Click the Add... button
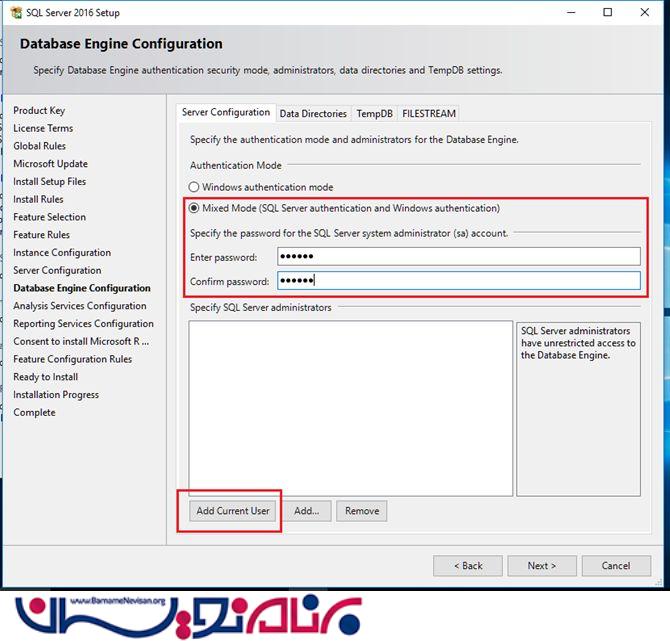670x641 pixels. pyautogui.click(x=307, y=511)
